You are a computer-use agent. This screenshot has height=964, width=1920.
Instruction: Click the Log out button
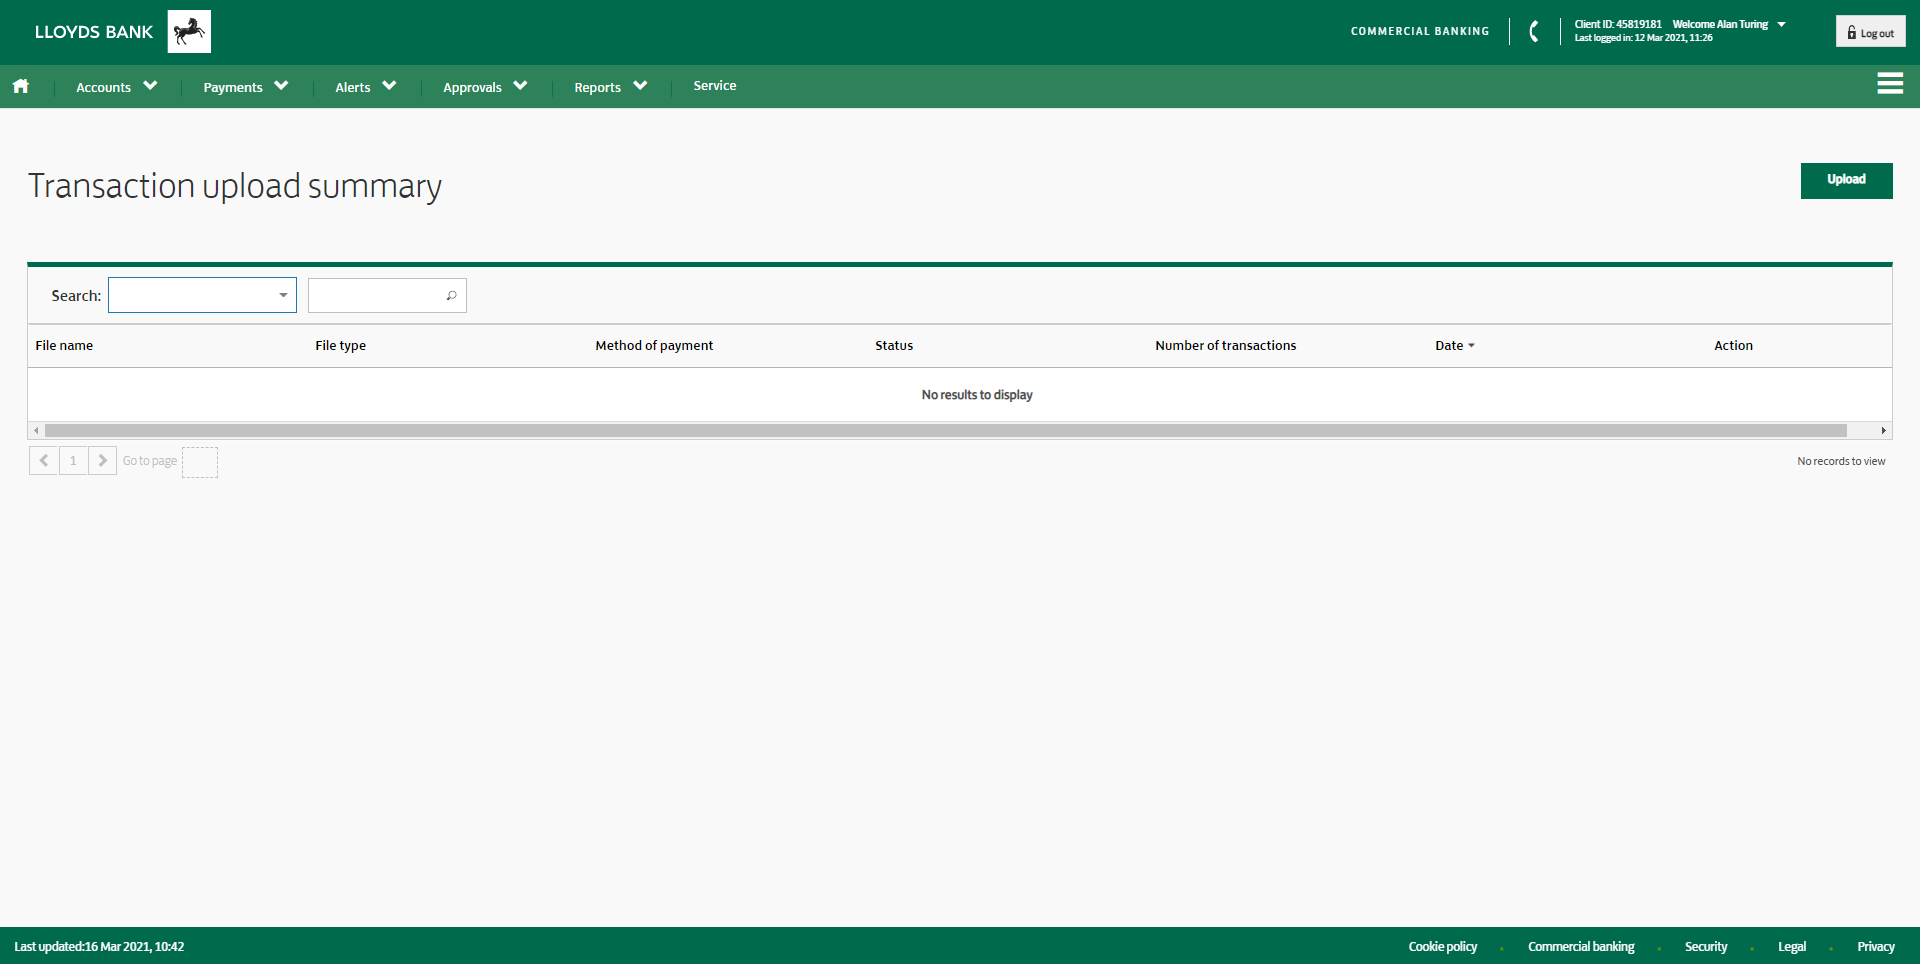(x=1870, y=32)
